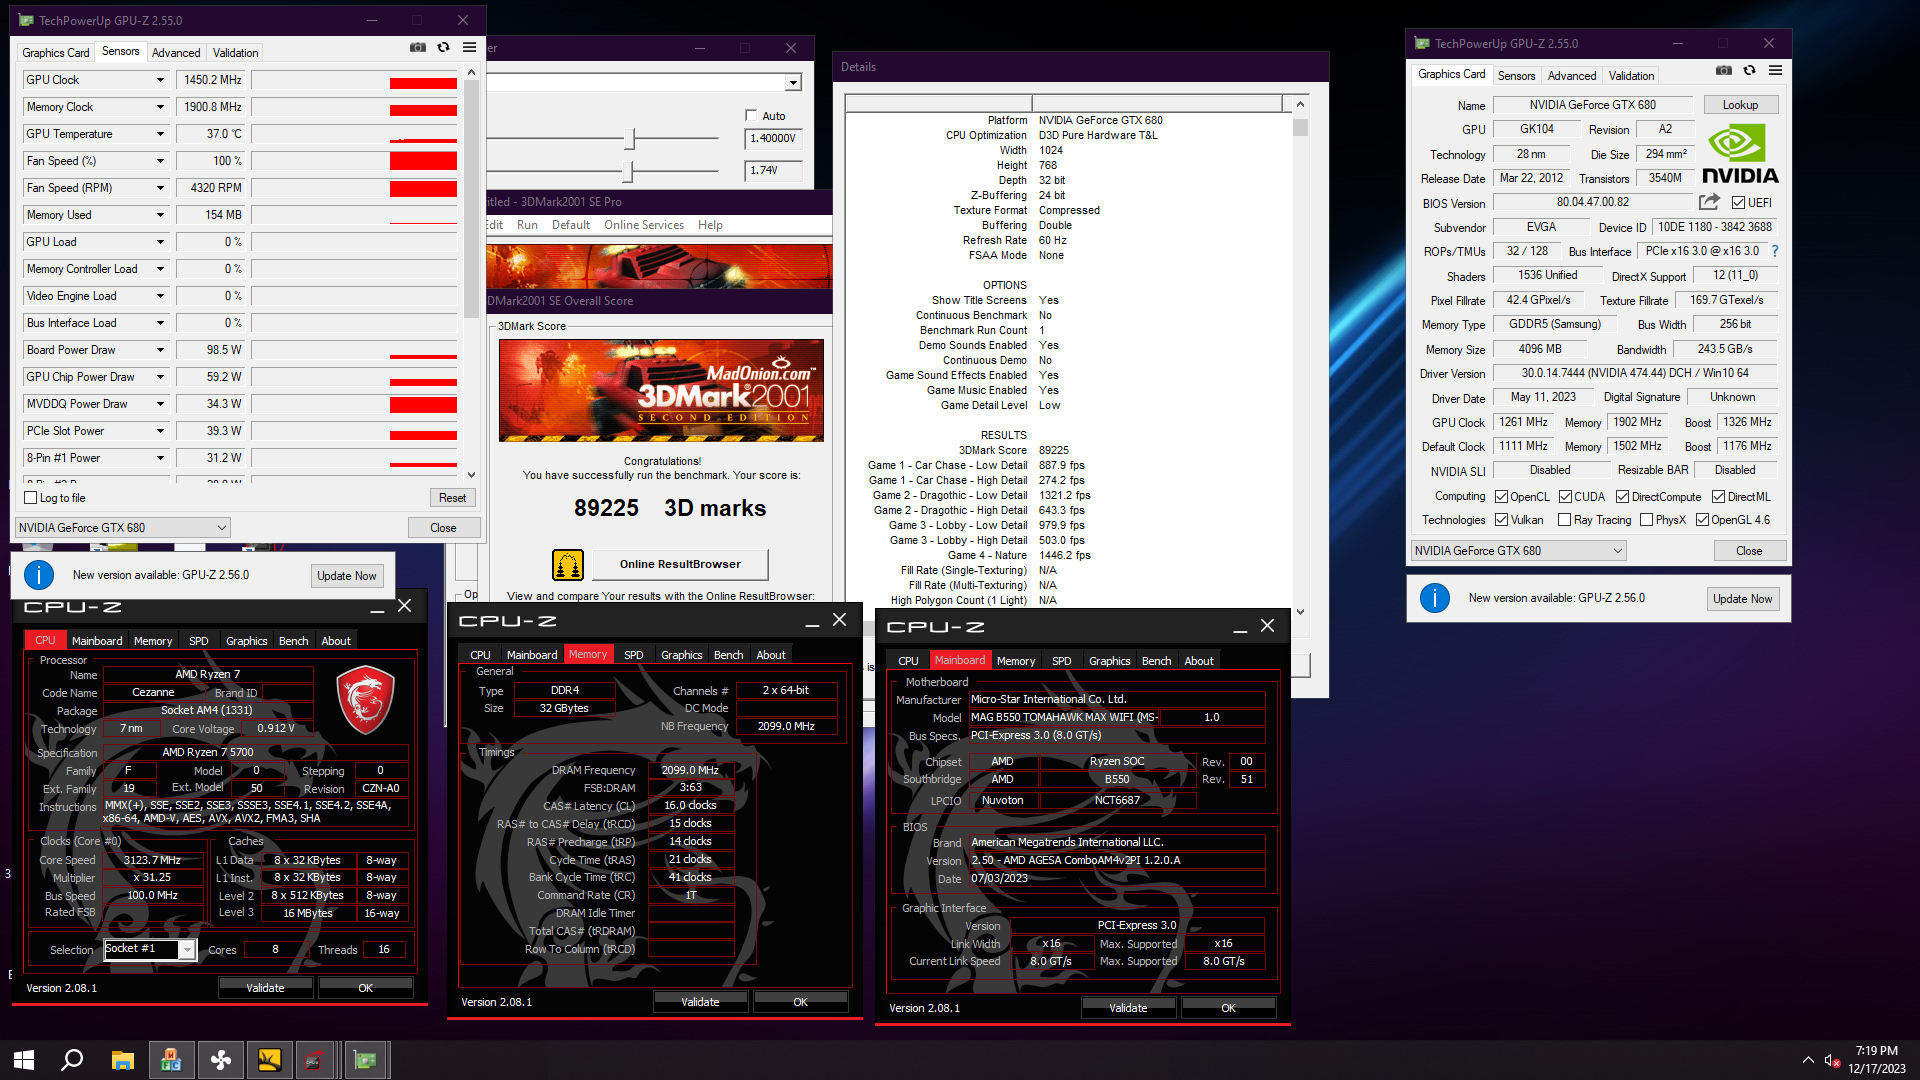
Task: Take screenshot in GPU-Z Sensors window
Action: [x=418, y=47]
